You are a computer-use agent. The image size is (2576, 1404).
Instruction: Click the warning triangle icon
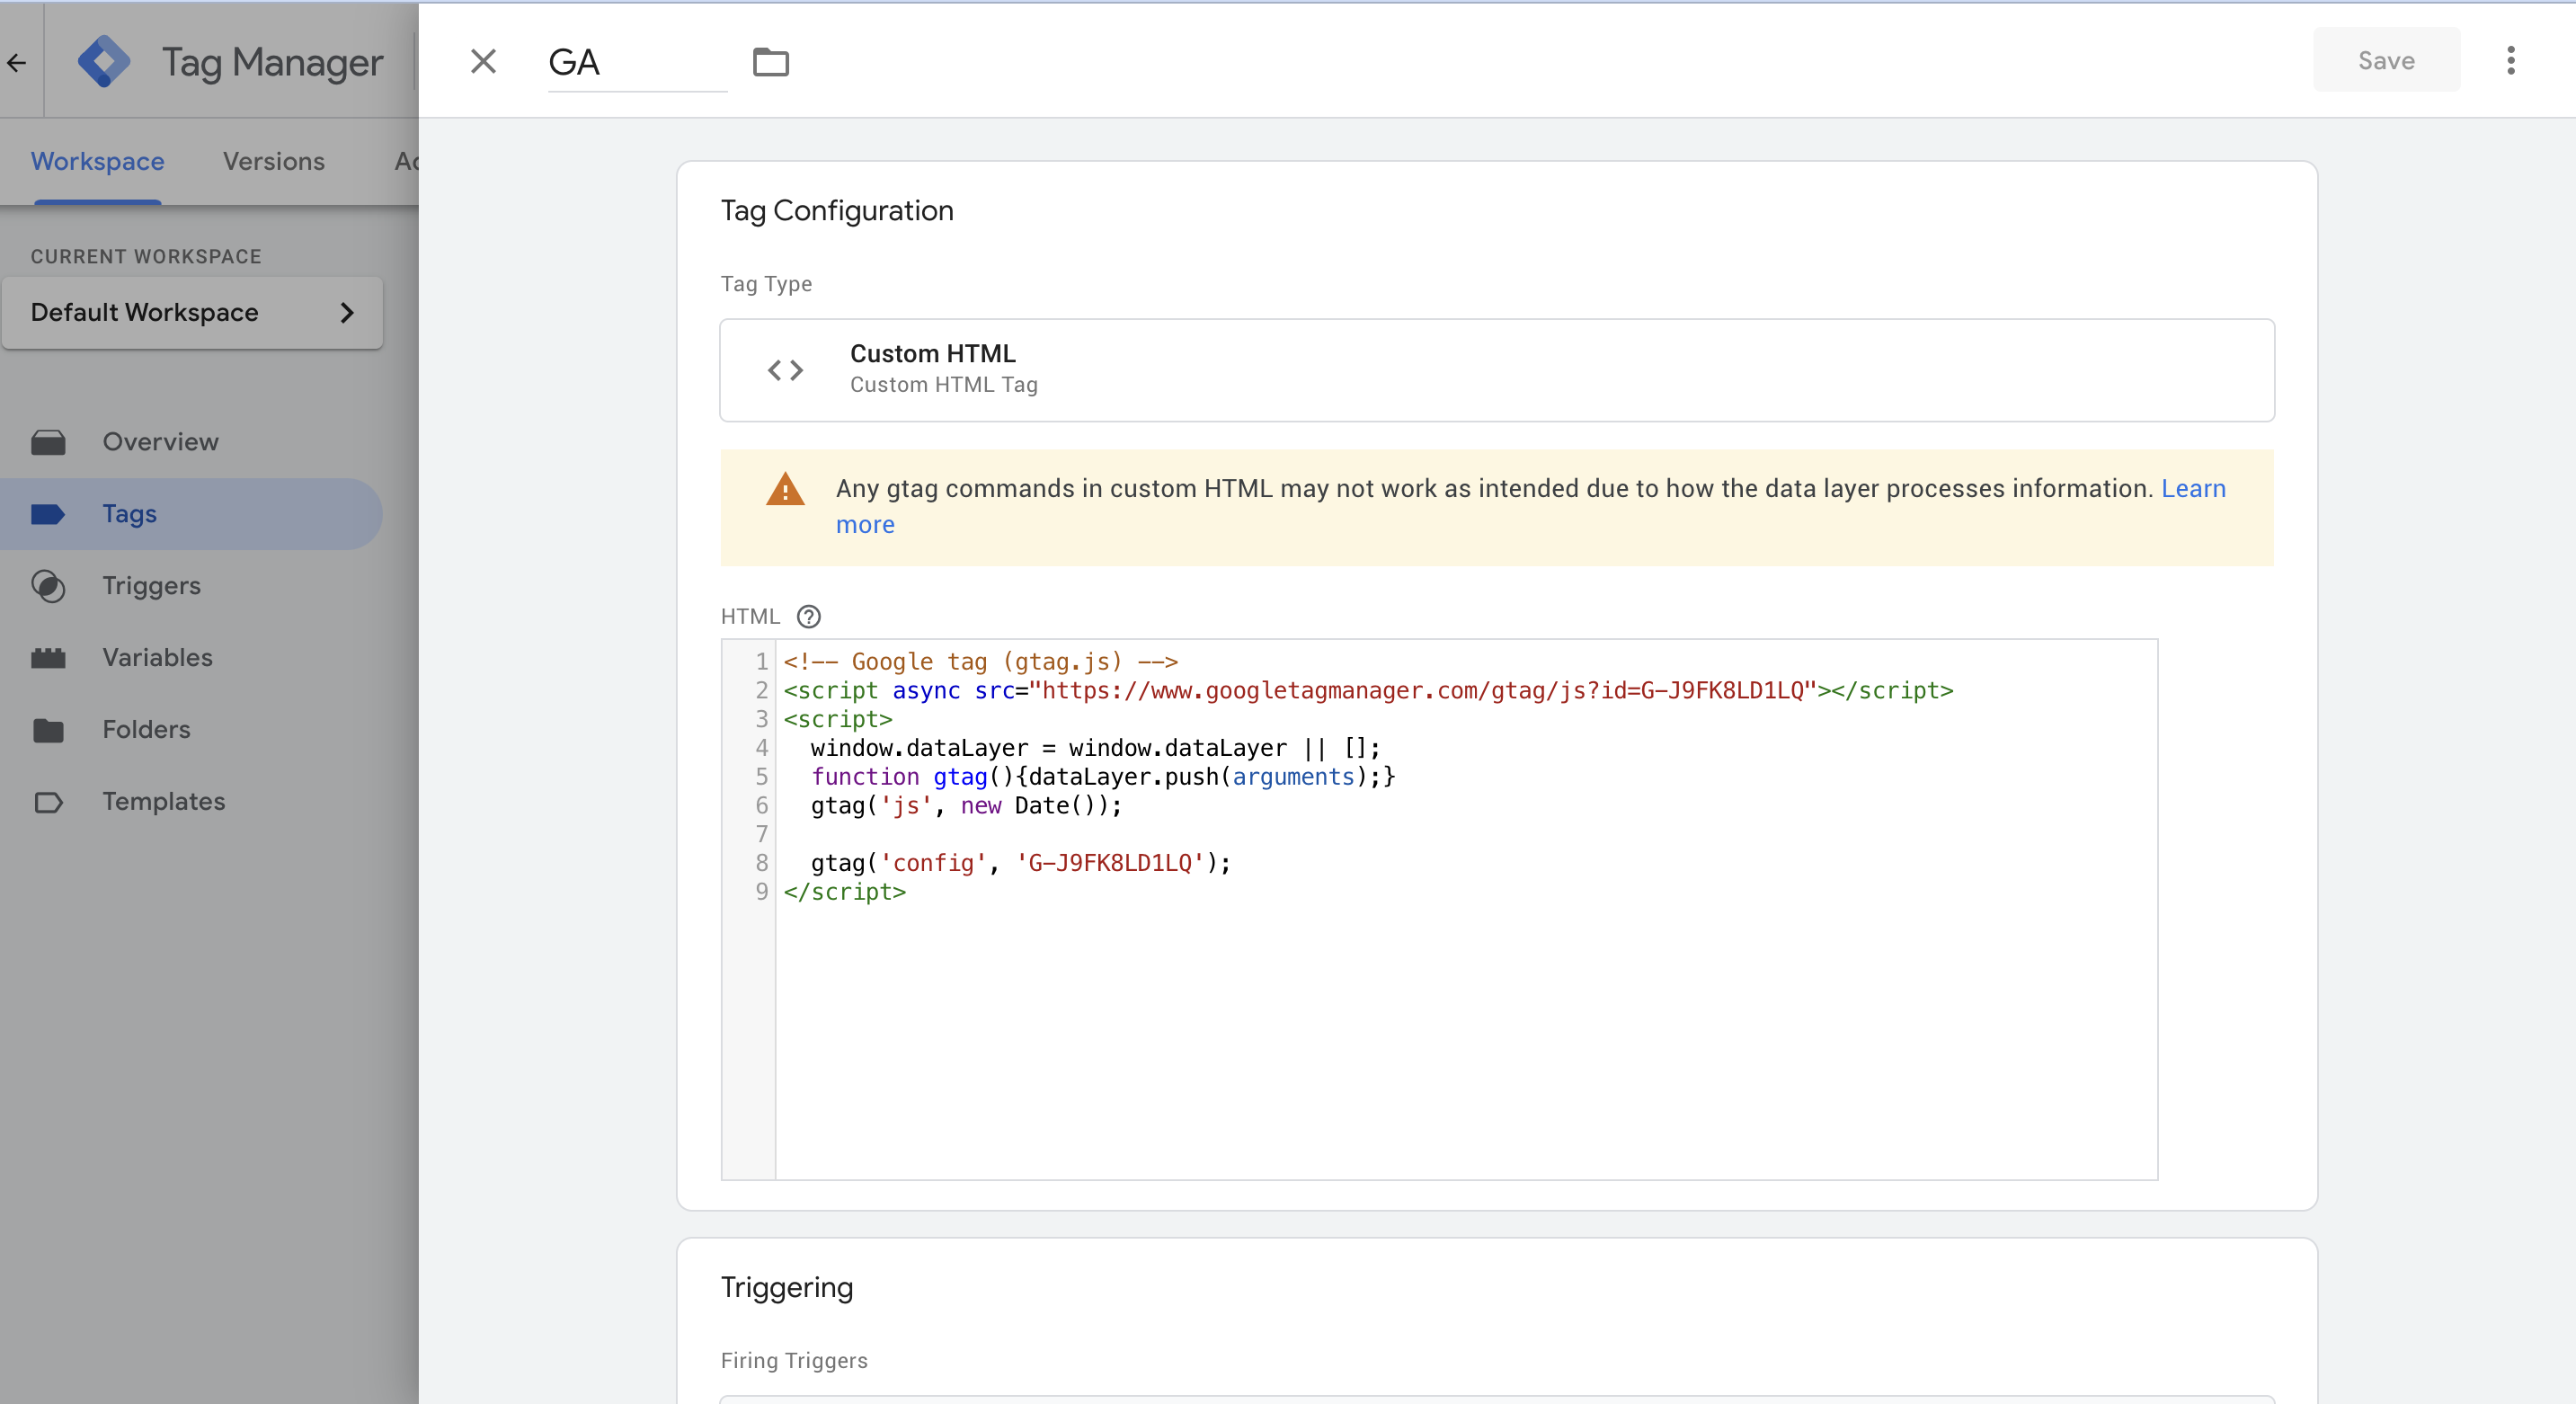[785, 490]
